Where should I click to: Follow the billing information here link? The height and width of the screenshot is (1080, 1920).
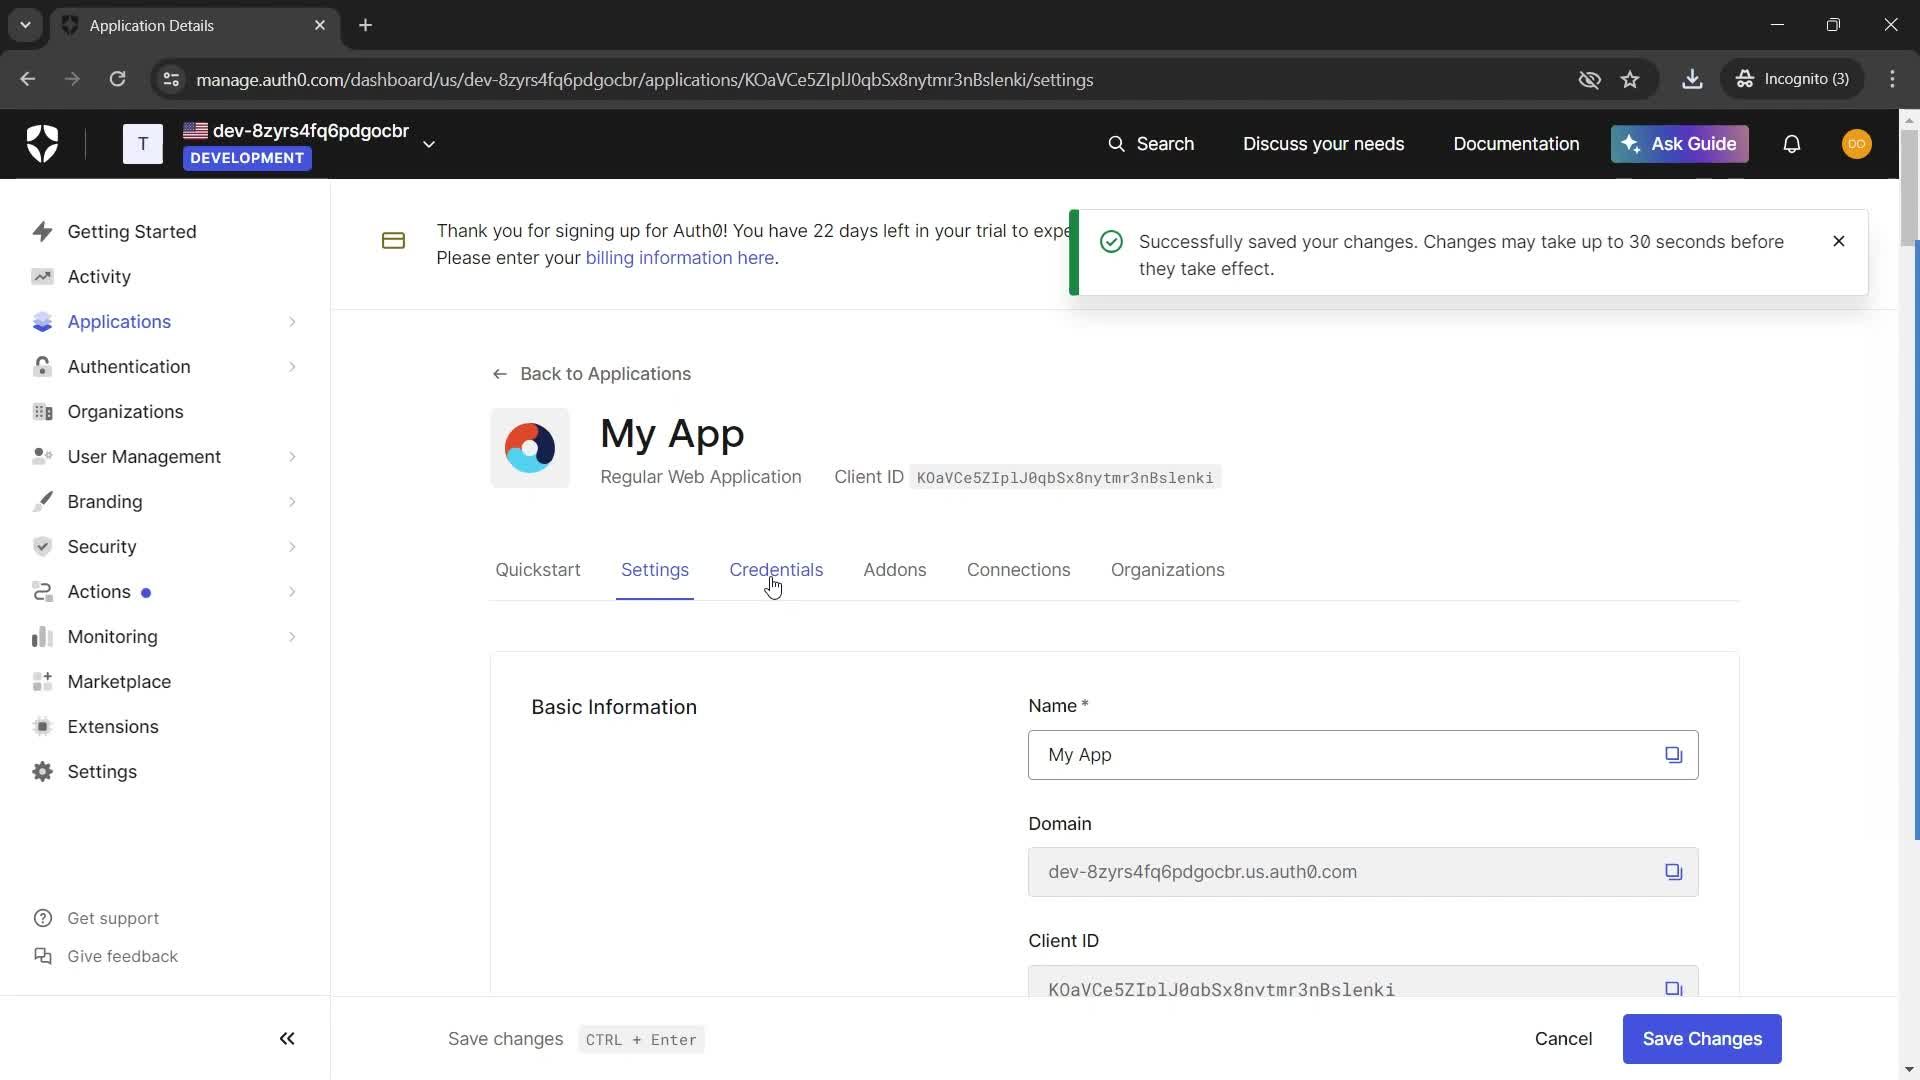680,258
